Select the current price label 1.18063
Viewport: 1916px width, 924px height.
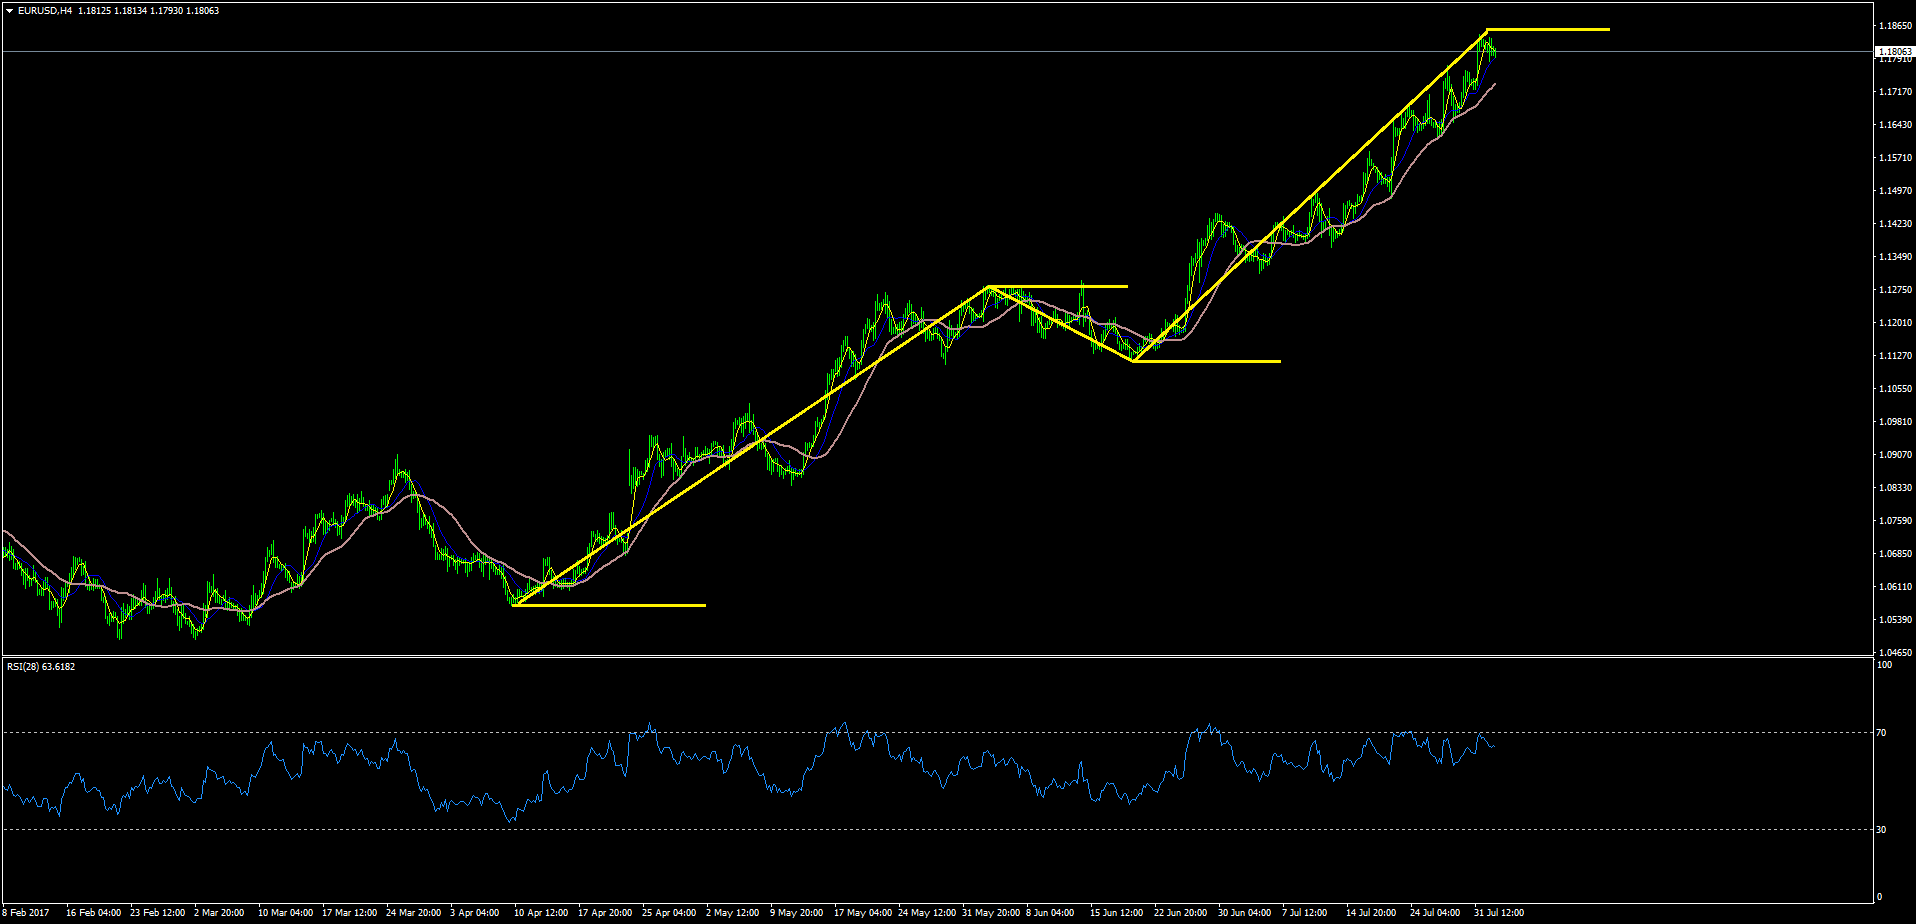click(1895, 51)
